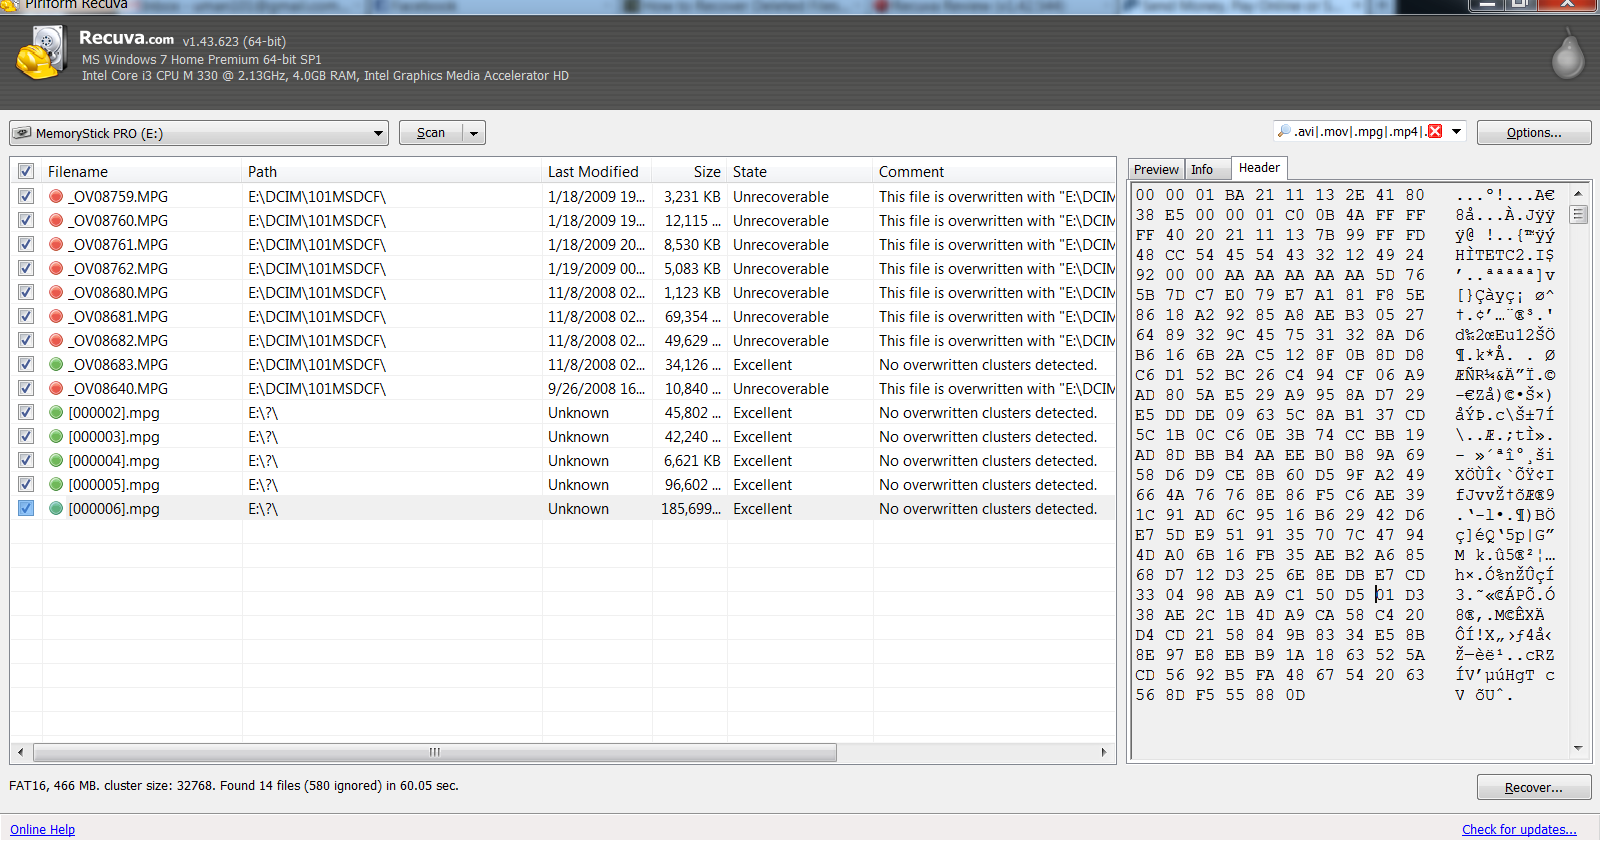The height and width of the screenshot is (841, 1600).
Task: Click the green status dot for [000003].mpg
Action: point(56,437)
